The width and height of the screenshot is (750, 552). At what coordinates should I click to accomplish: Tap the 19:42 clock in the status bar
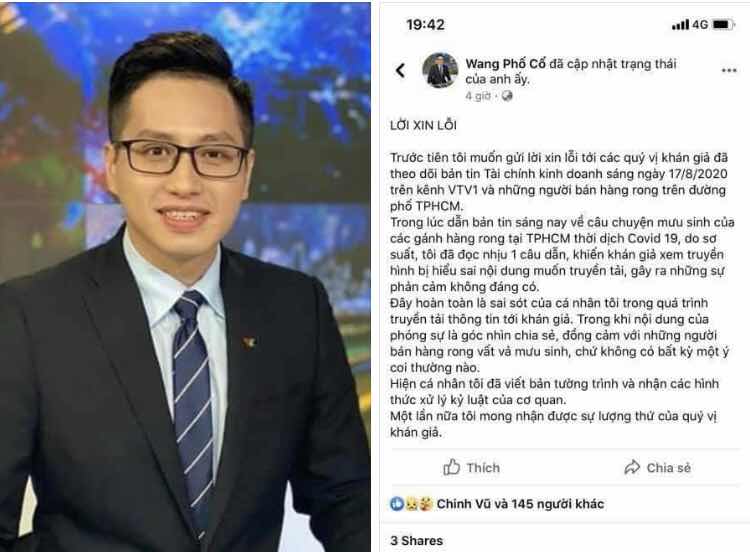(x=425, y=24)
